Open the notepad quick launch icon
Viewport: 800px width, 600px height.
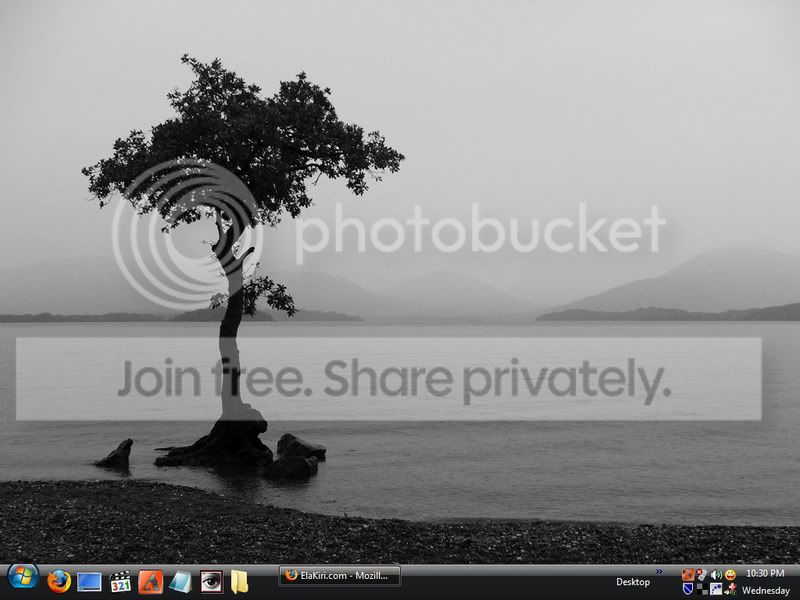[180, 582]
